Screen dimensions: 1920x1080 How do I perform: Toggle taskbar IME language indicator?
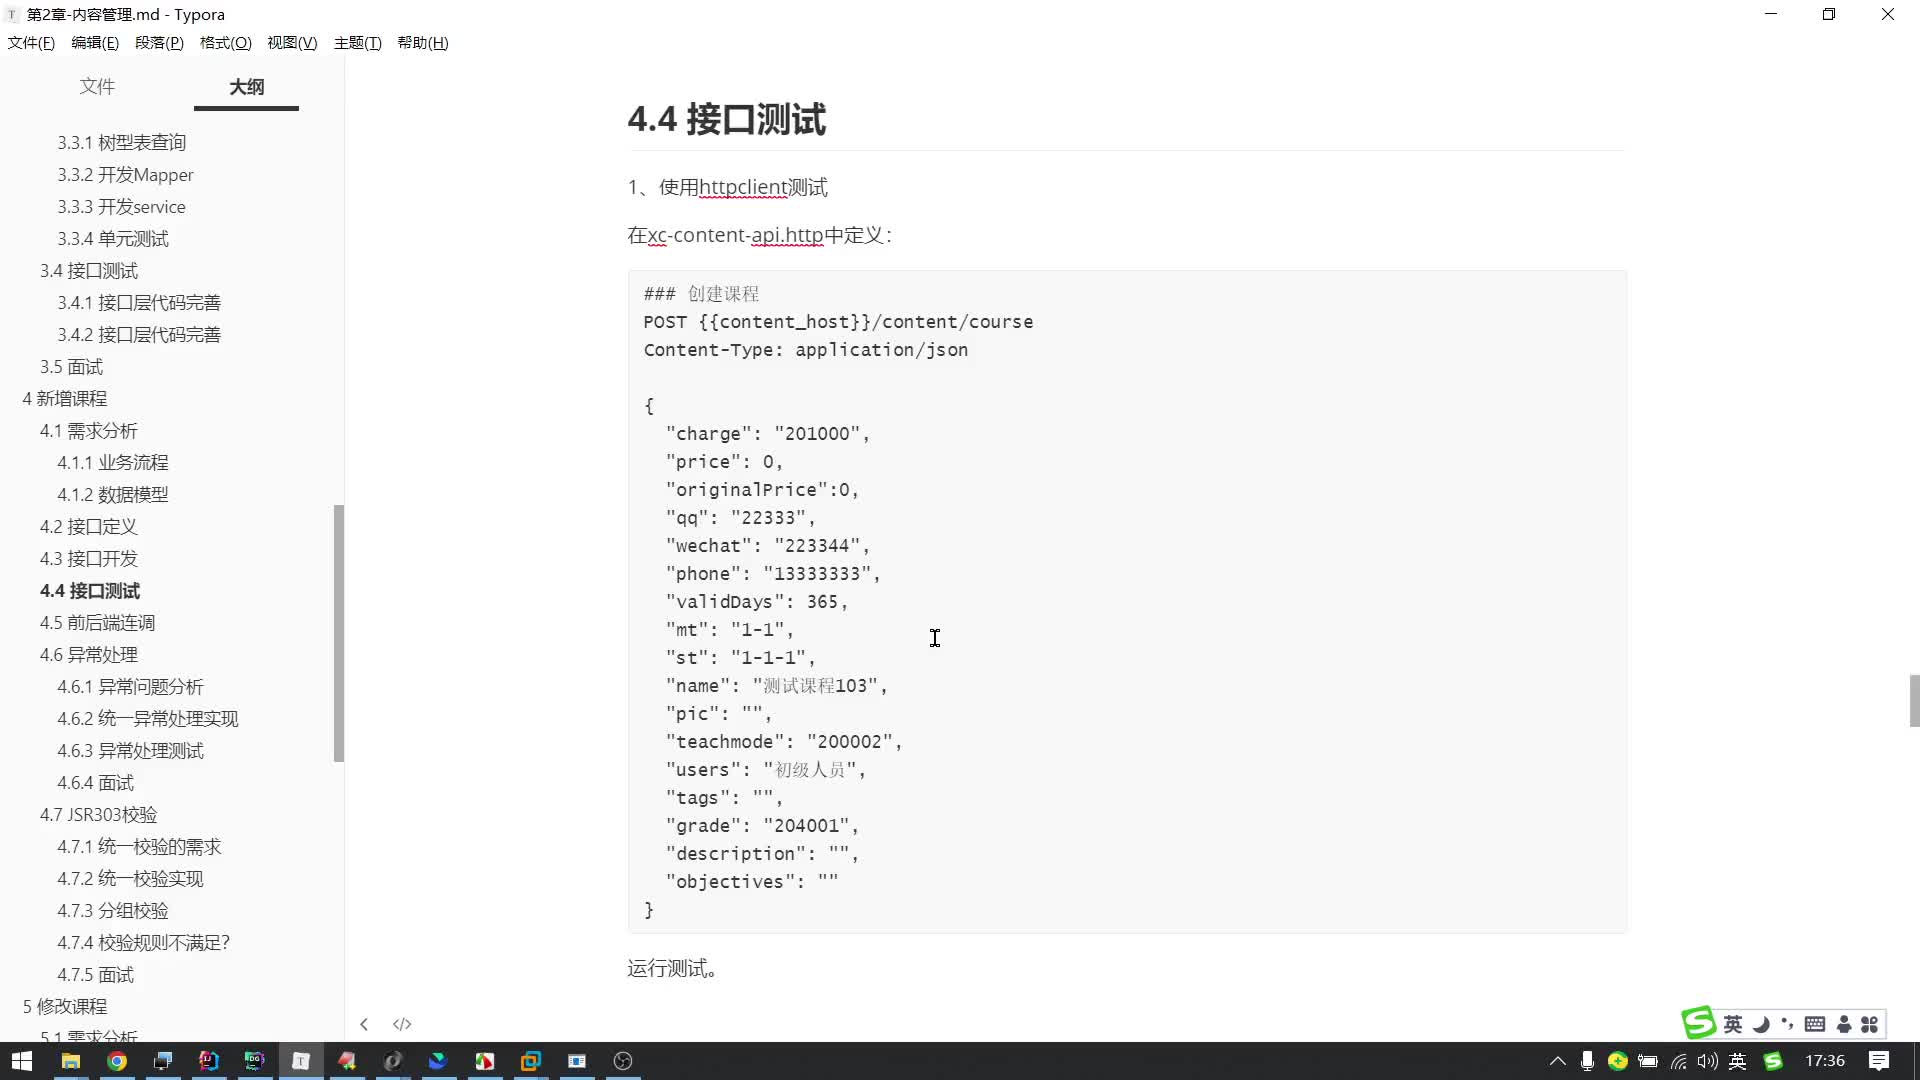[1738, 1061]
